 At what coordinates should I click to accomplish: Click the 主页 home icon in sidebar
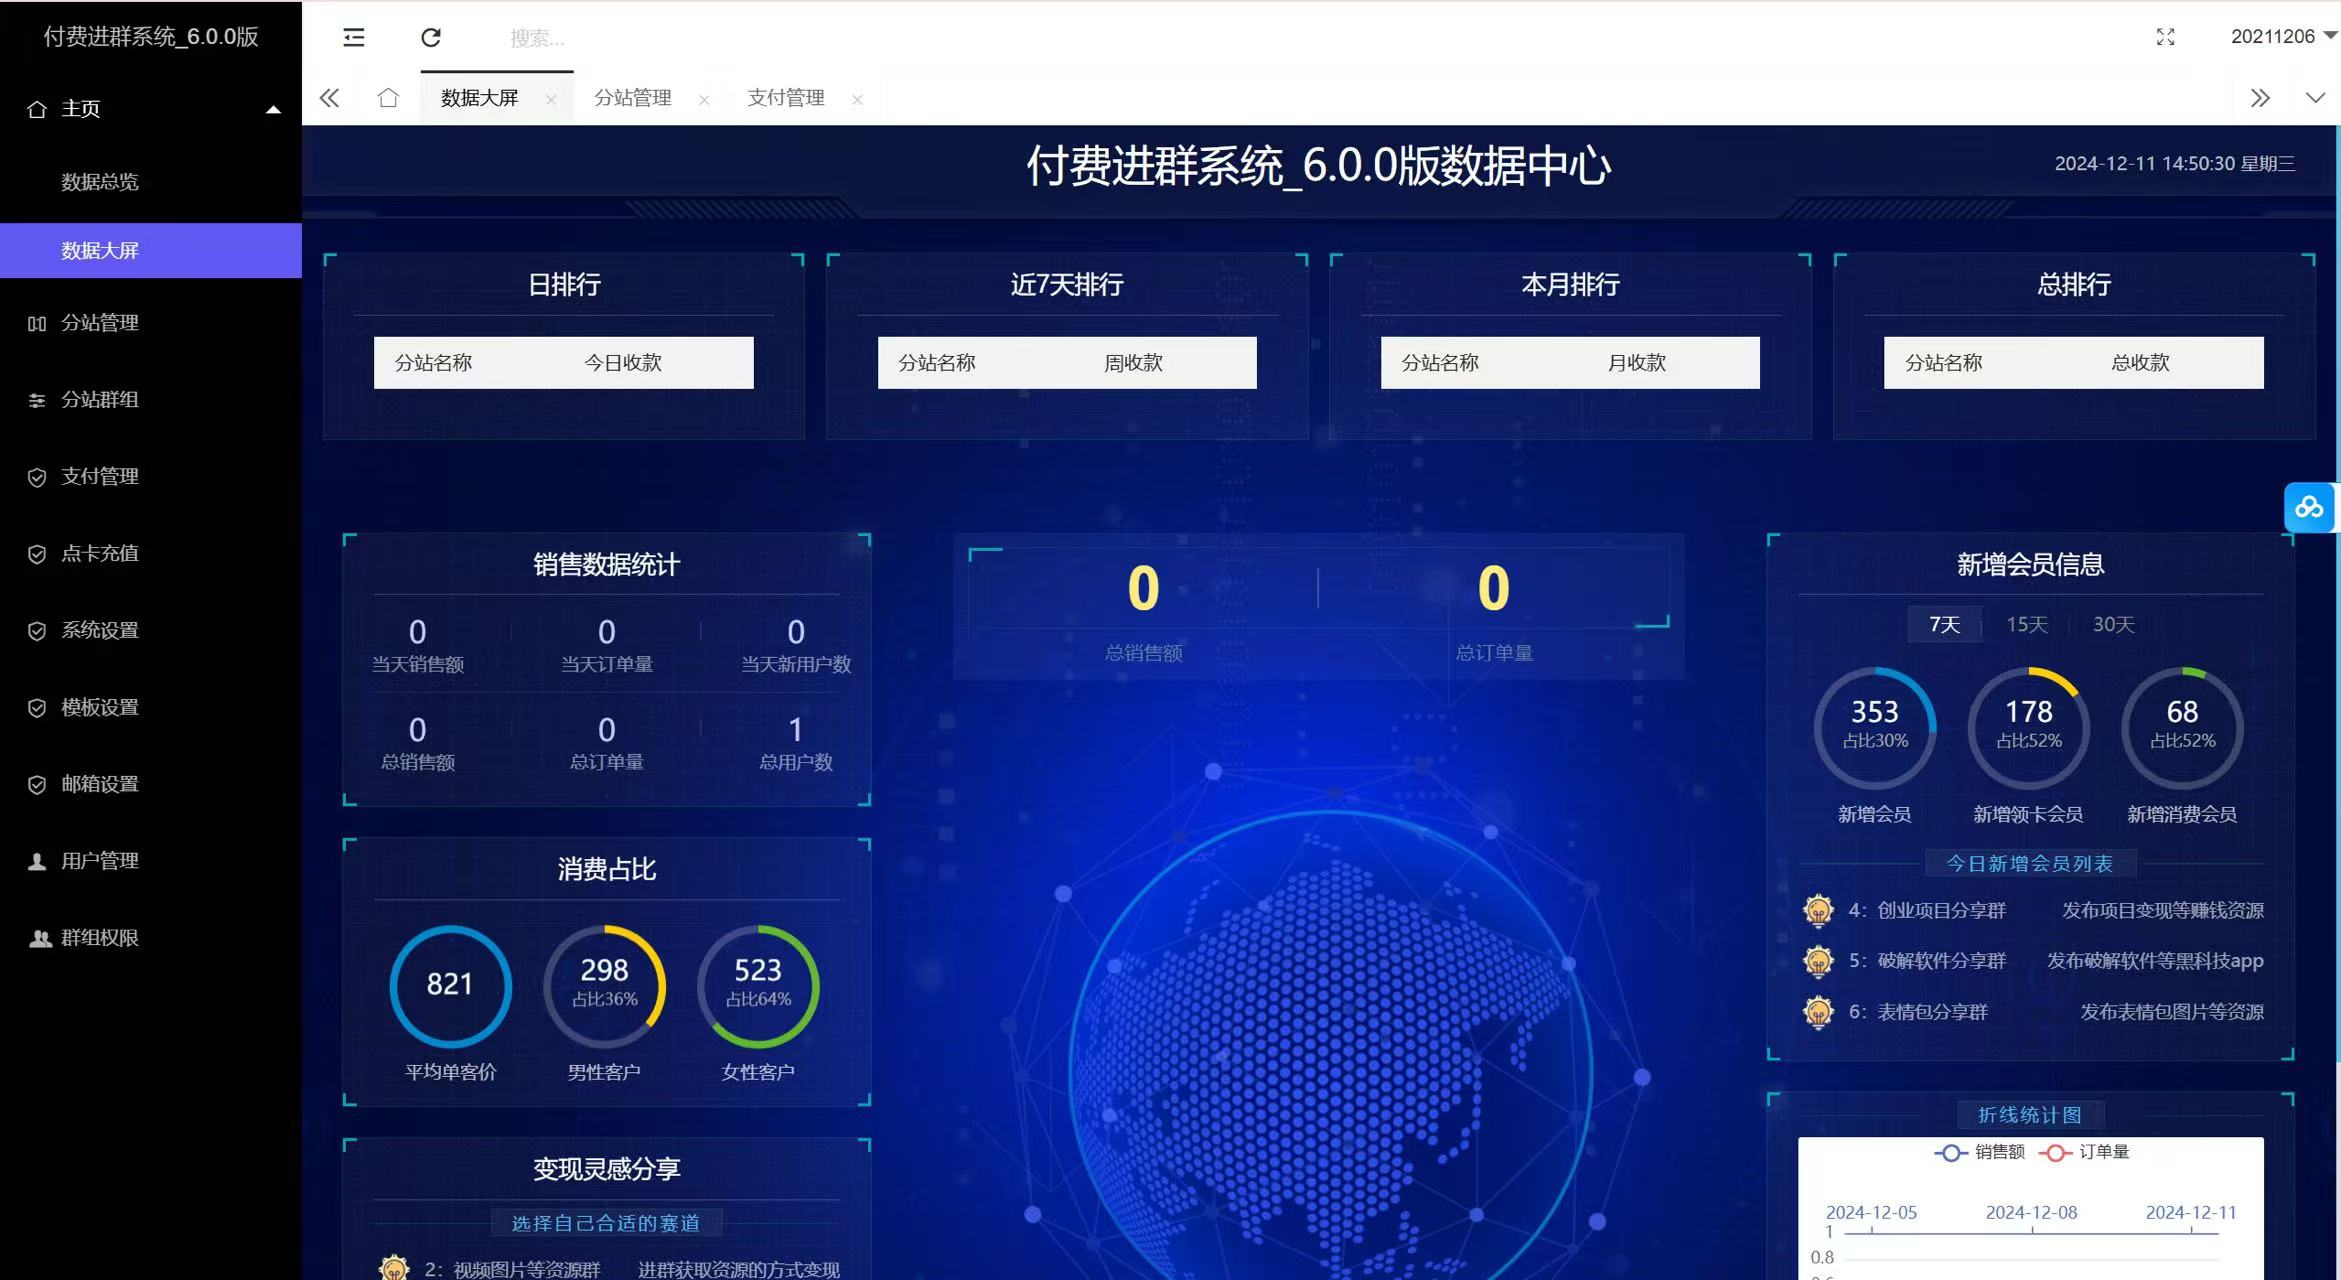tap(37, 109)
